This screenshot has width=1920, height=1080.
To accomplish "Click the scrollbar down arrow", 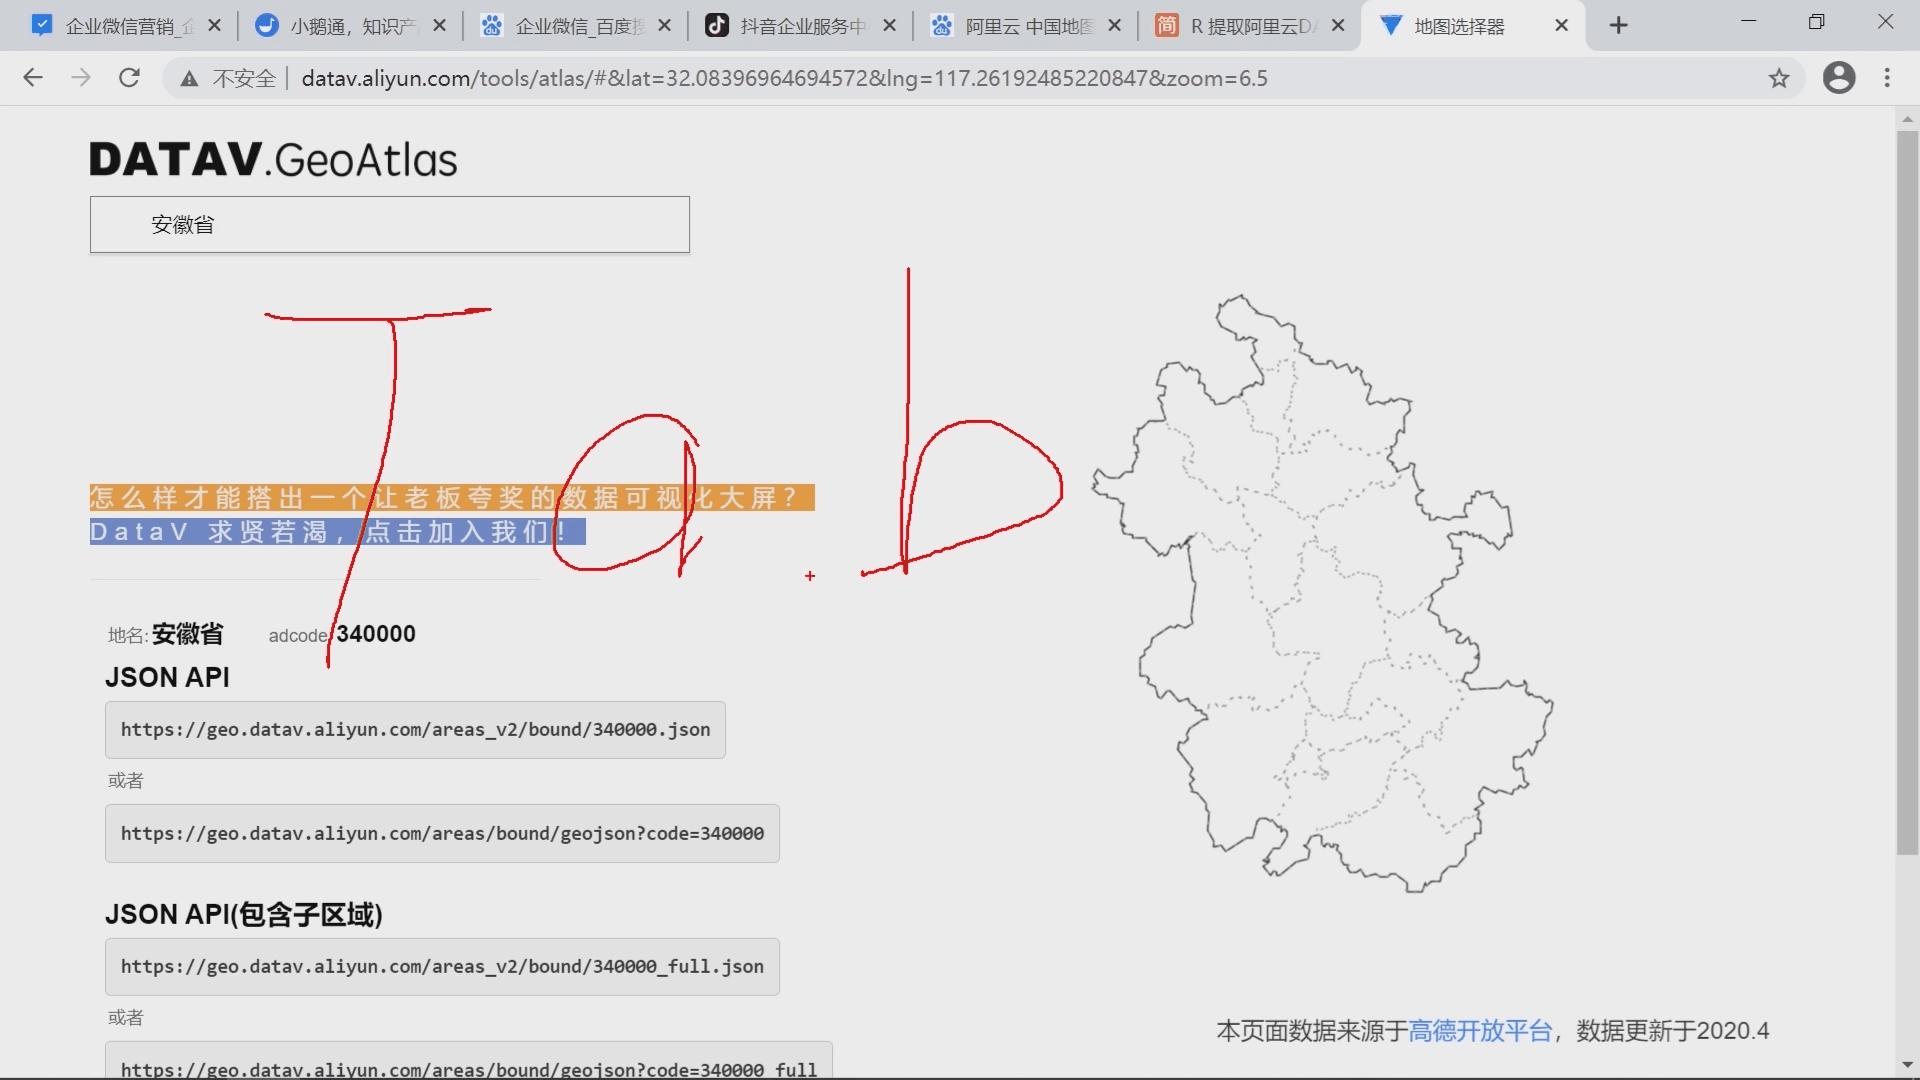I will pyautogui.click(x=1907, y=1064).
